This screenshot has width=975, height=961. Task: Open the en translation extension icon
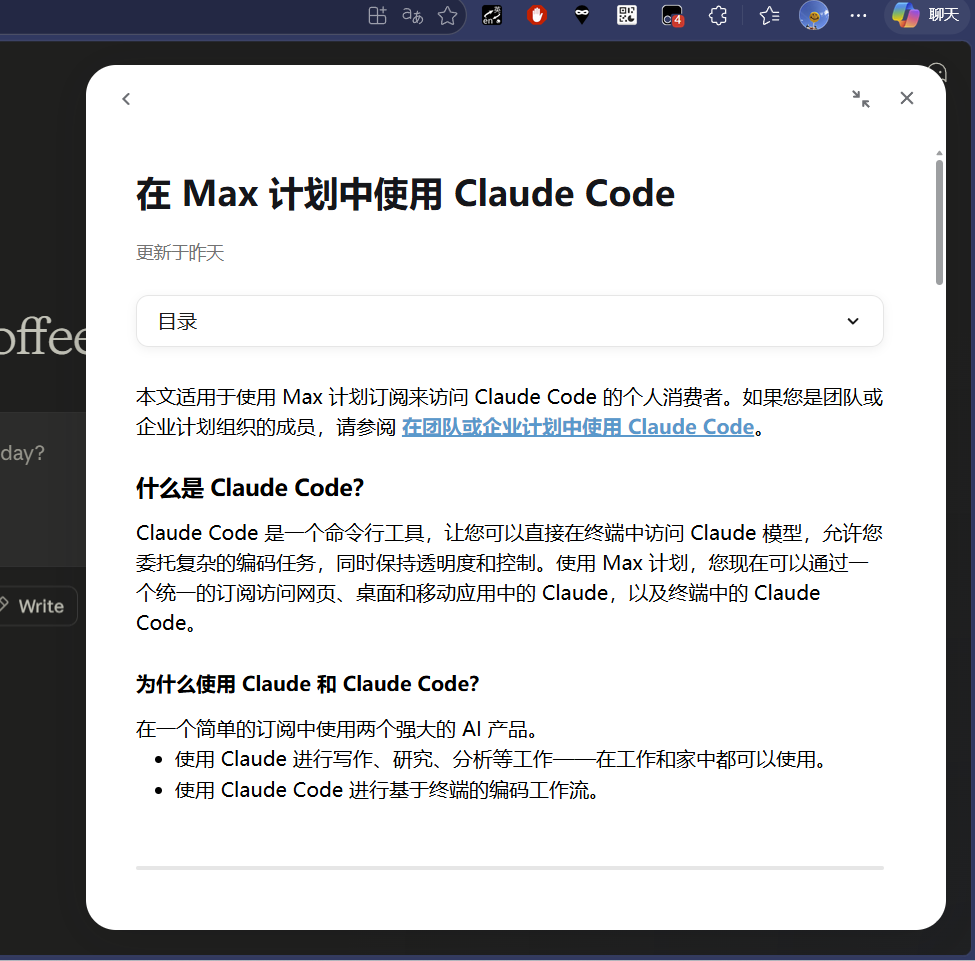coord(492,16)
